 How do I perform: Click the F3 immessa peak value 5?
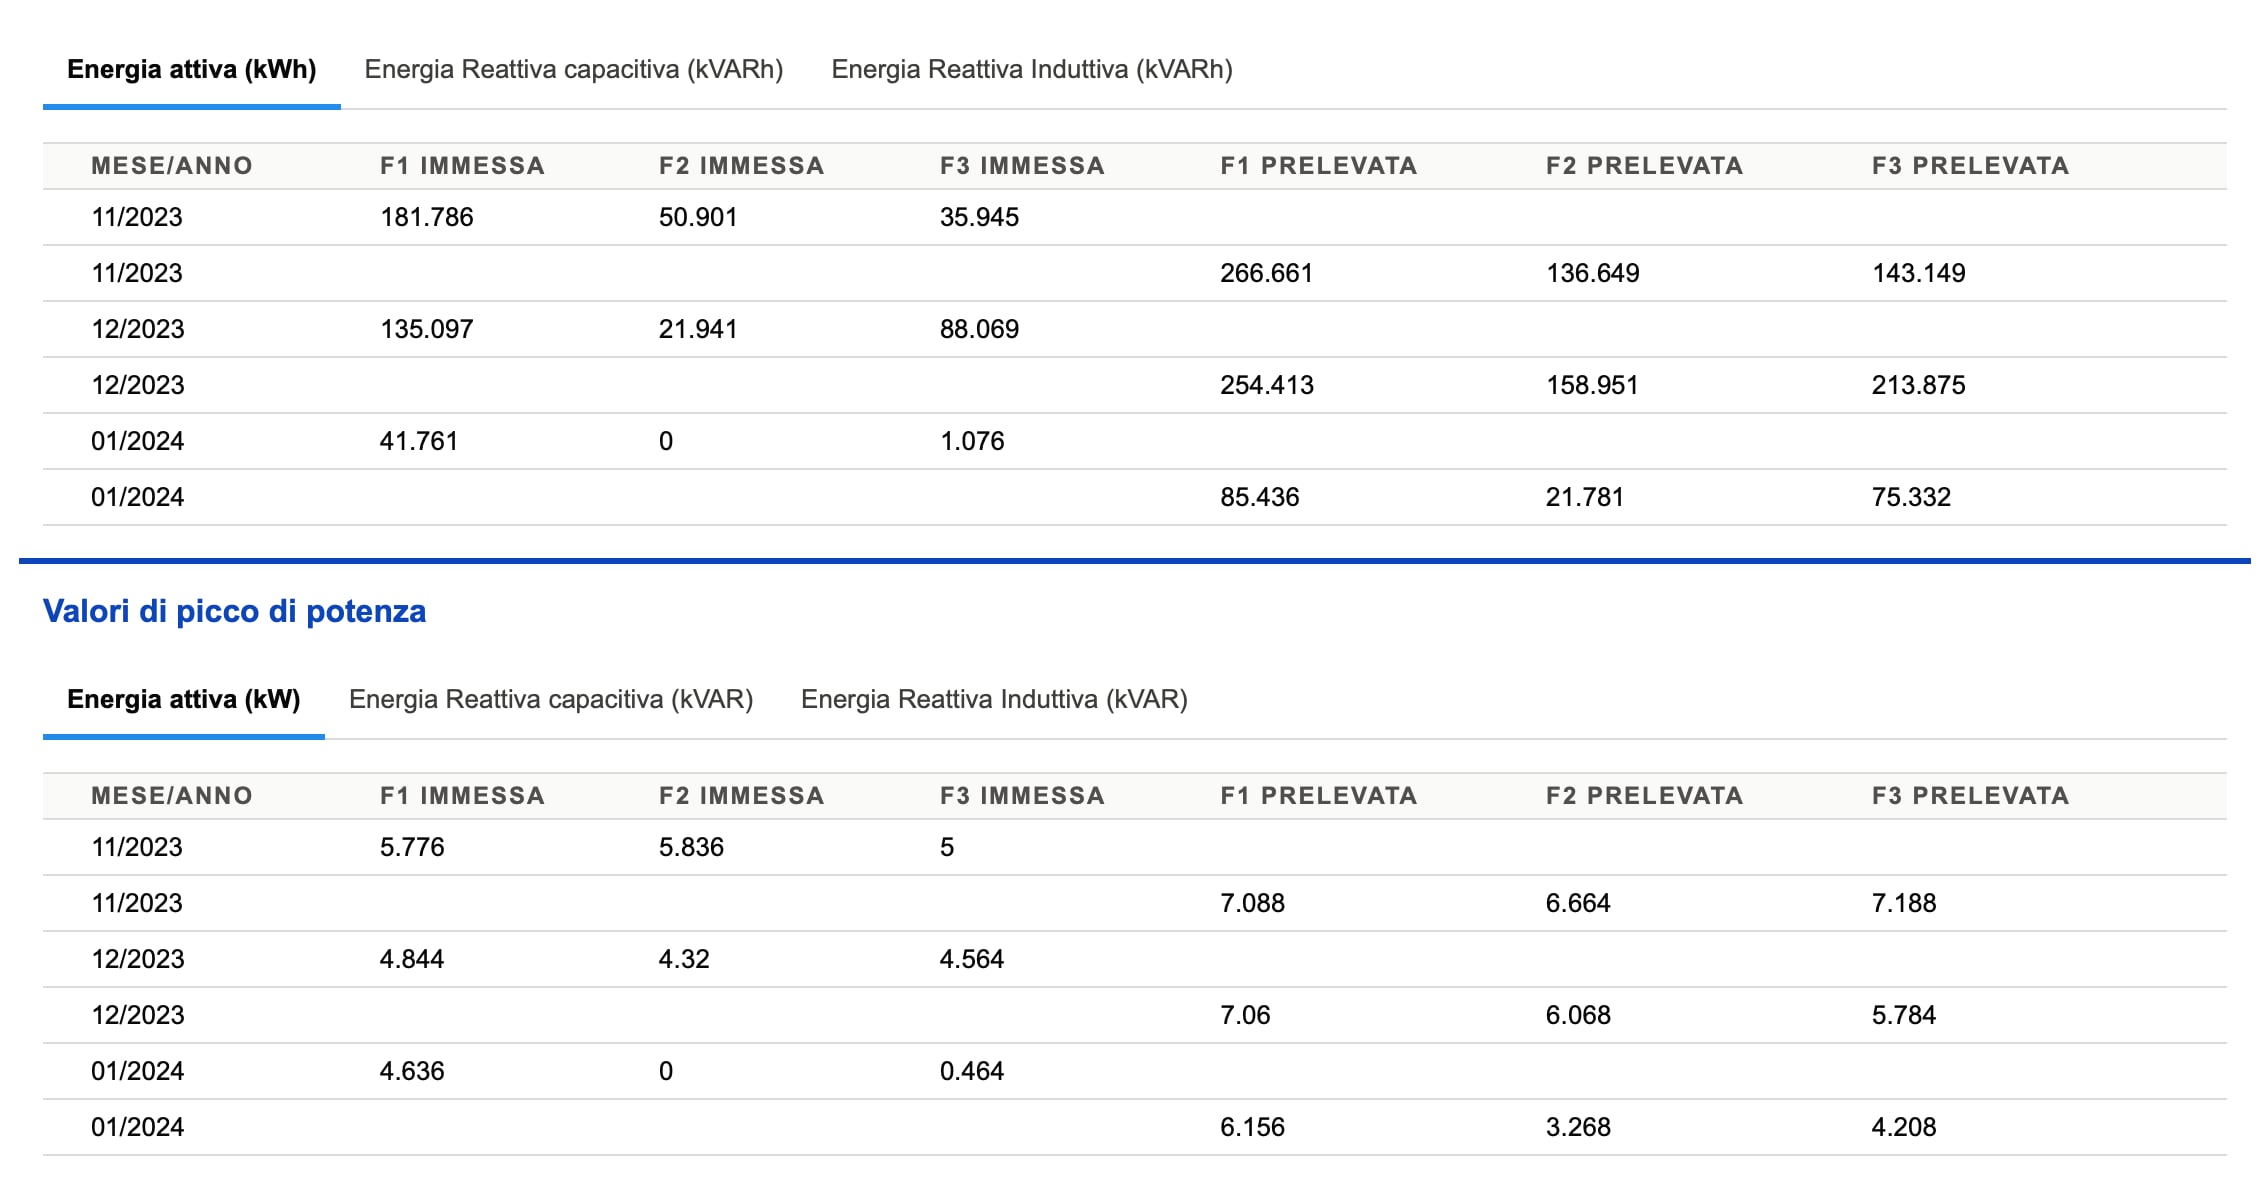click(x=947, y=847)
